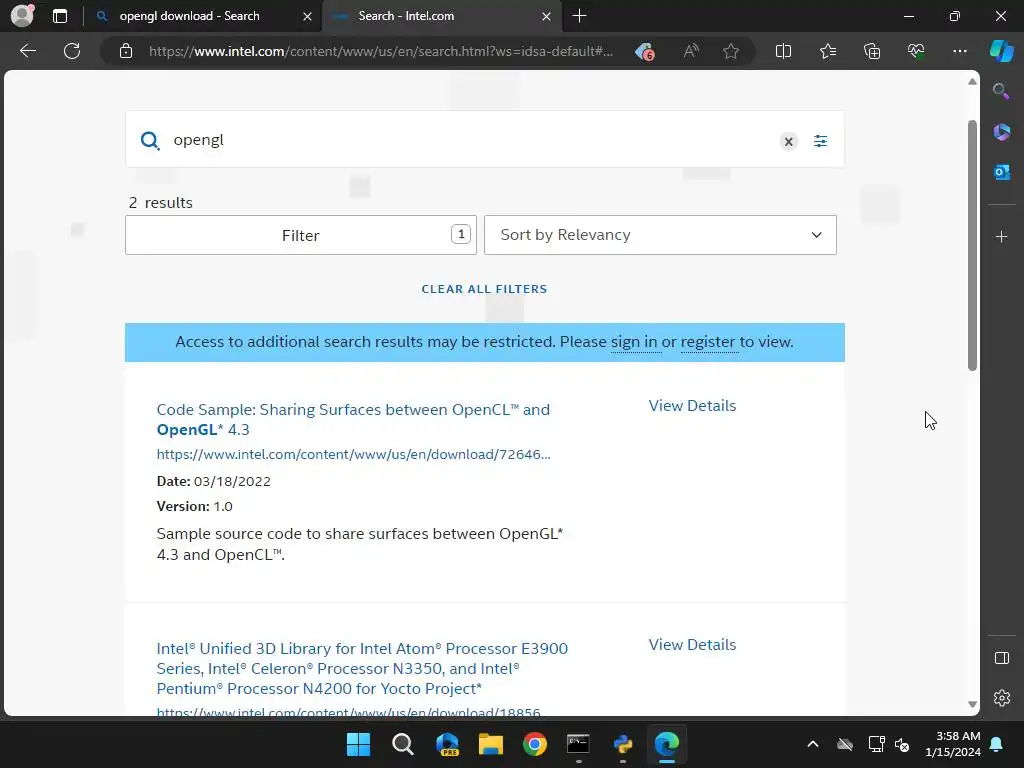Open the taskbar clock showing 3:58 AM
The width and height of the screenshot is (1024, 768).
click(x=953, y=744)
